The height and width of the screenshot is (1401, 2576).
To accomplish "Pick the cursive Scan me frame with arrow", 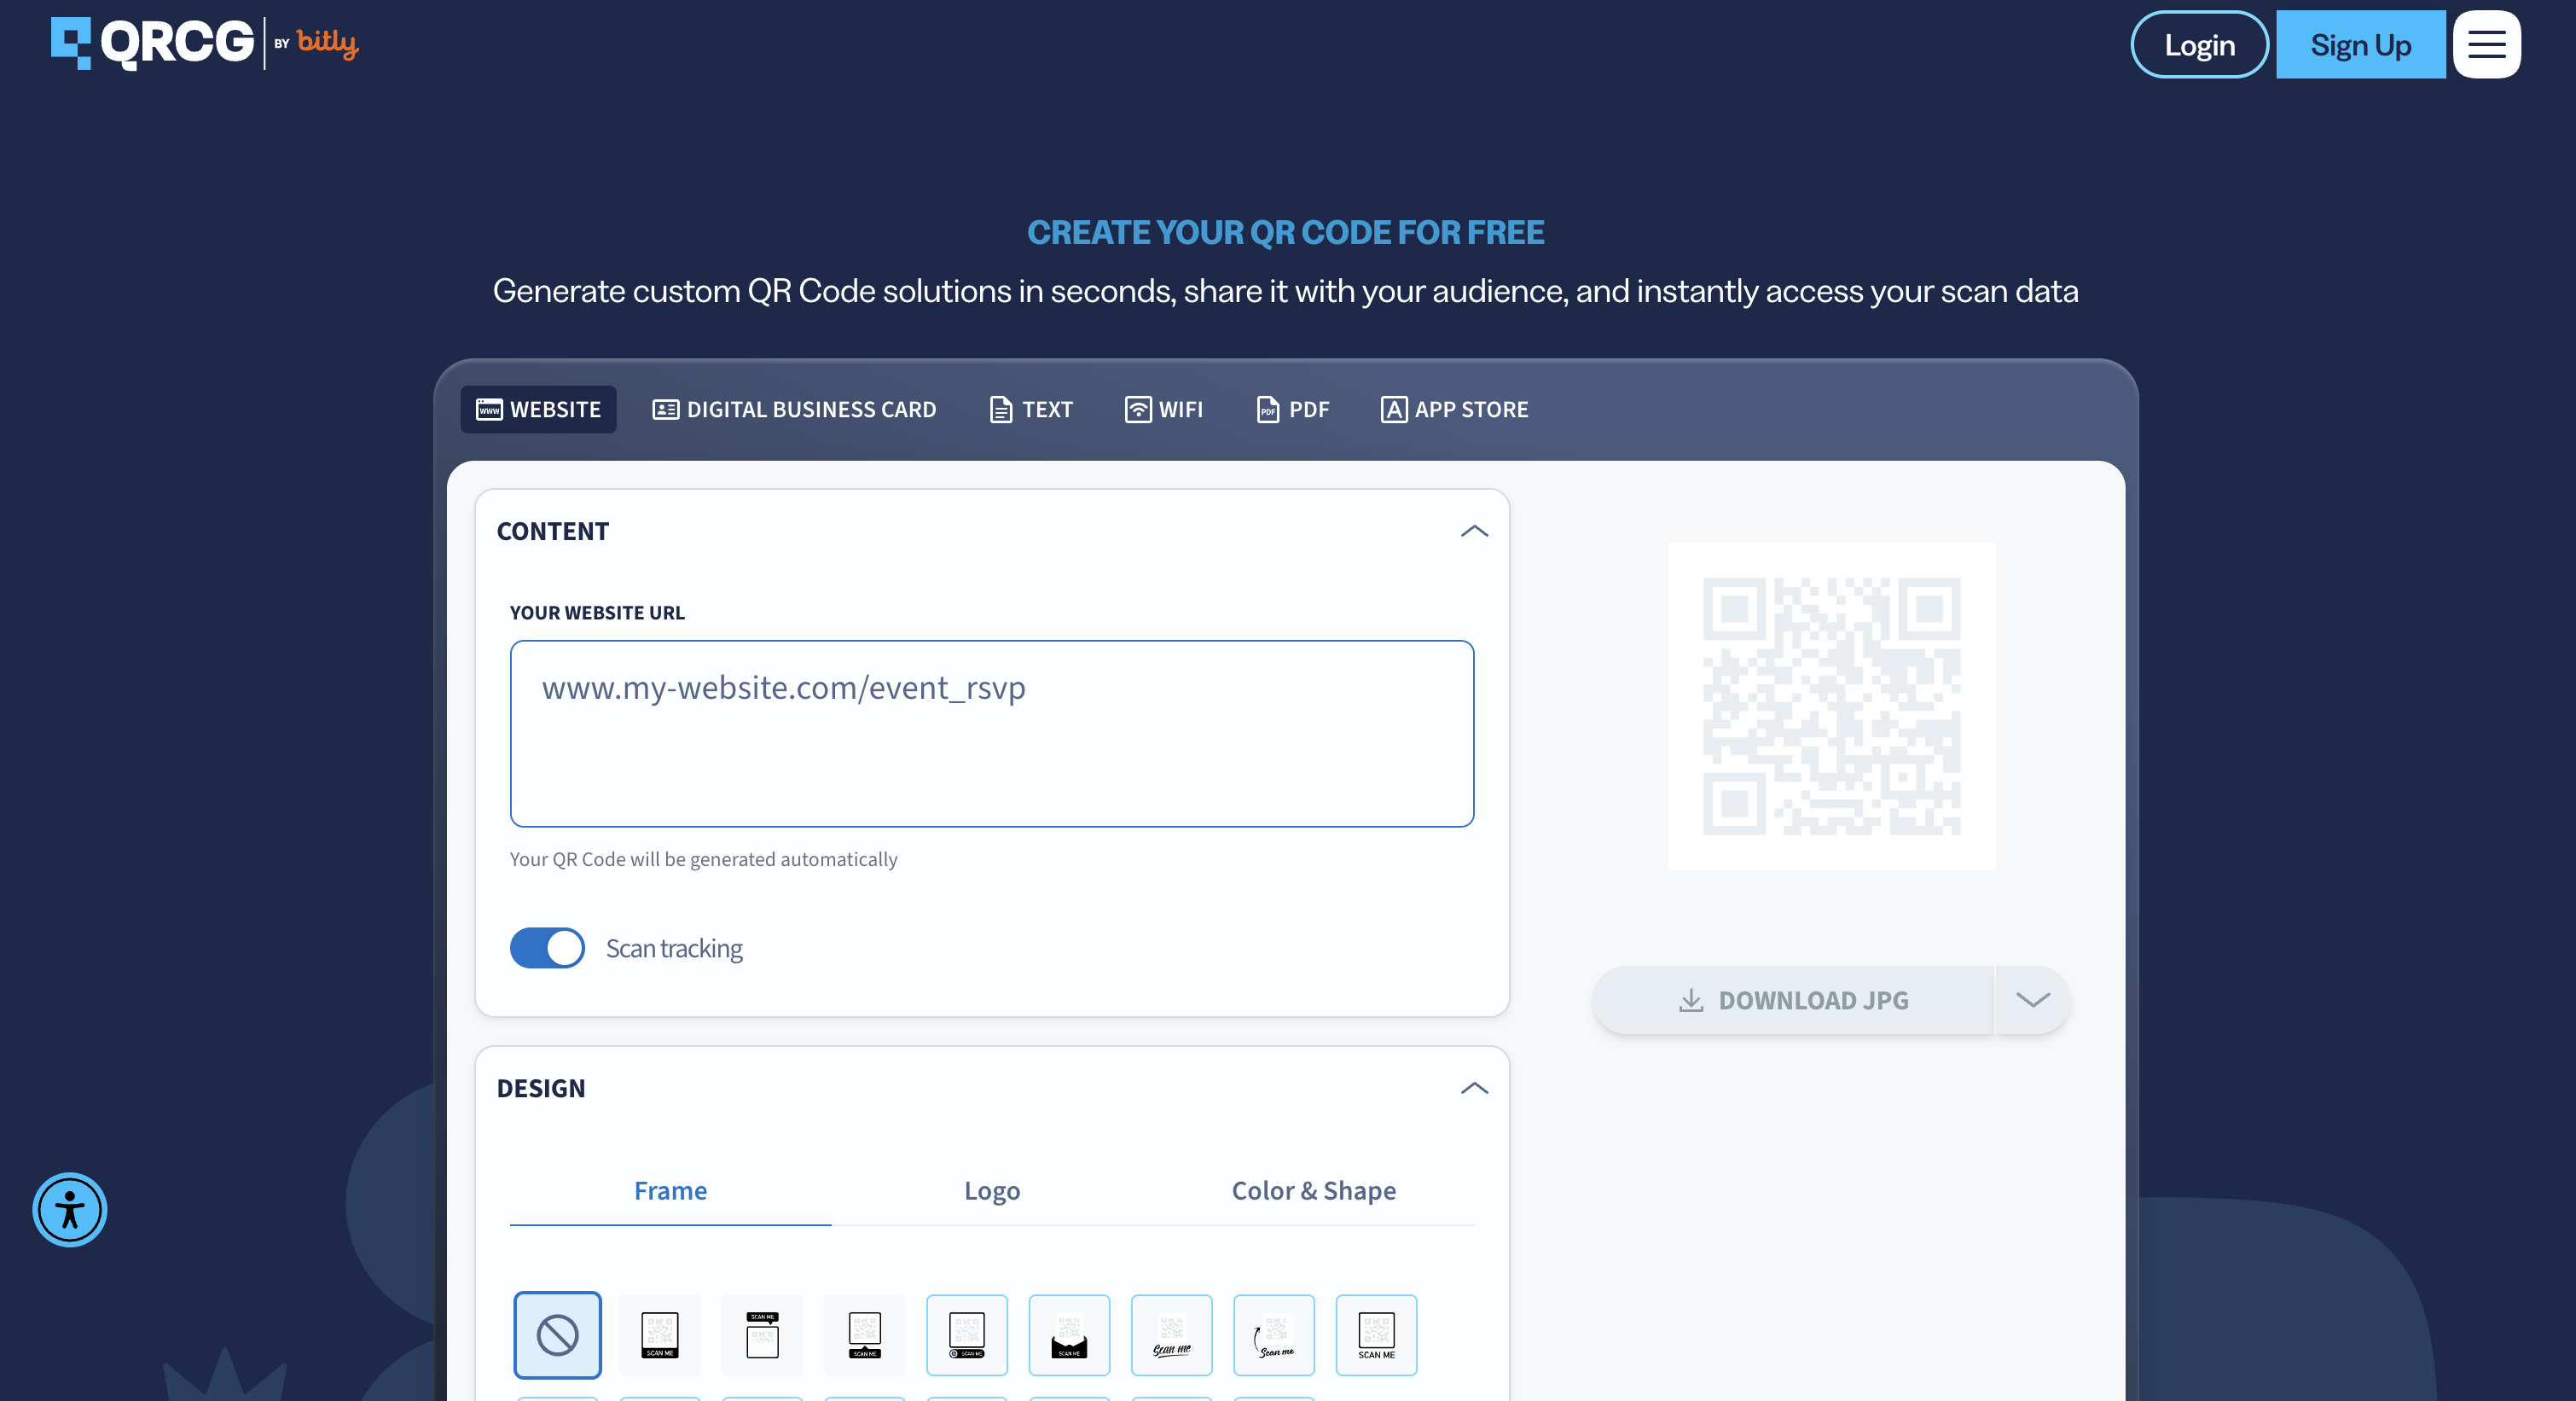I will point(1274,1335).
